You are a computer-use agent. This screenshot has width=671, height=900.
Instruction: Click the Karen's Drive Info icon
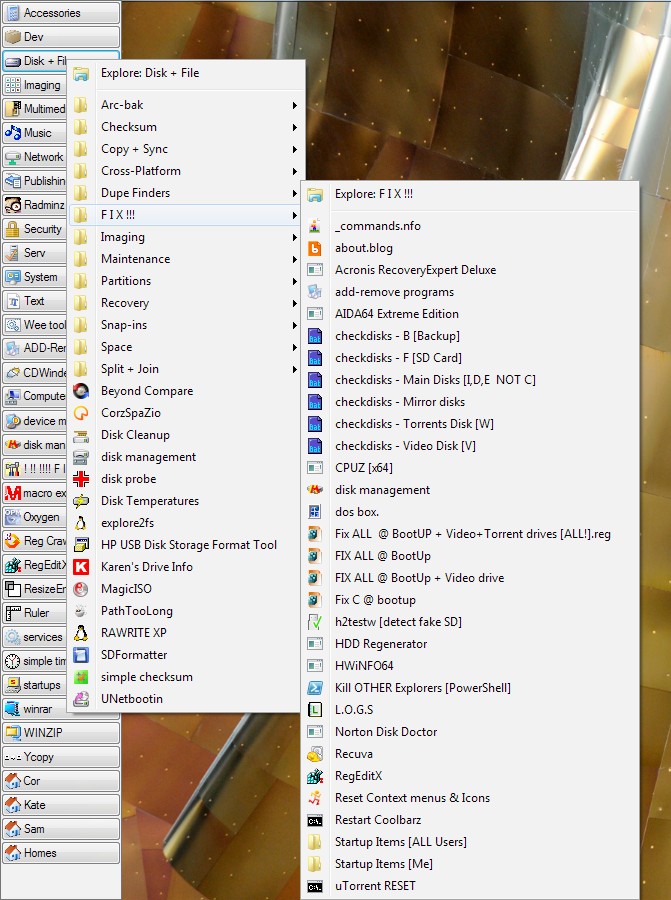(81, 567)
